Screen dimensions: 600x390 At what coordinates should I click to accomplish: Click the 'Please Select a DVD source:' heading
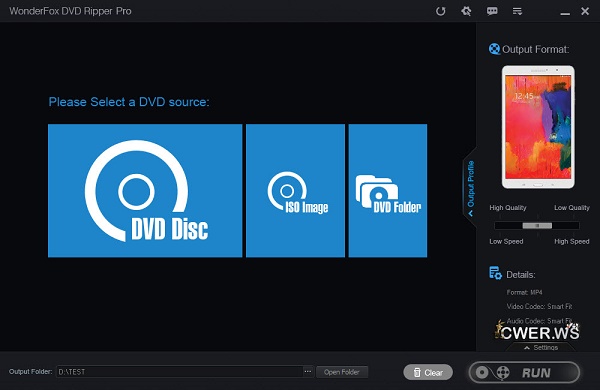click(129, 102)
